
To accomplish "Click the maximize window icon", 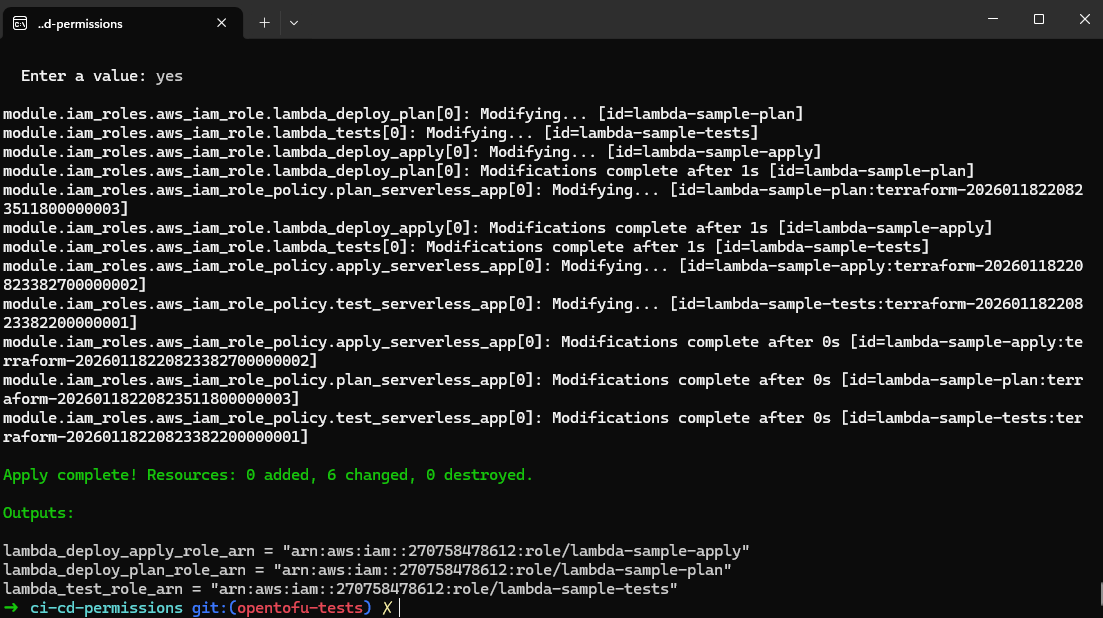I will point(1037,19).
